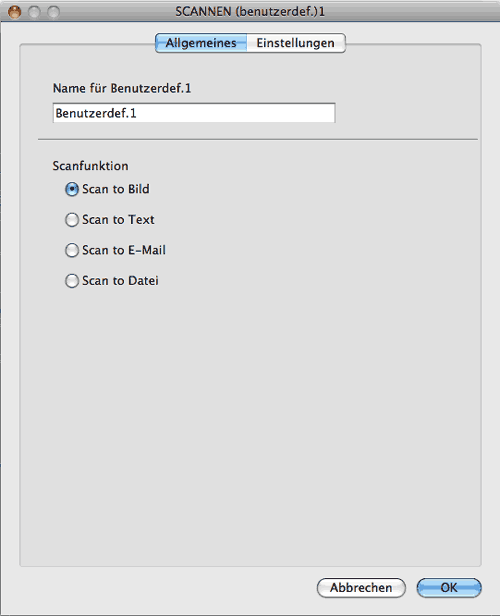The width and height of the screenshot is (500, 616).
Task: Click the 'Scan to Datei' label text
Action: pyautogui.click(x=120, y=280)
